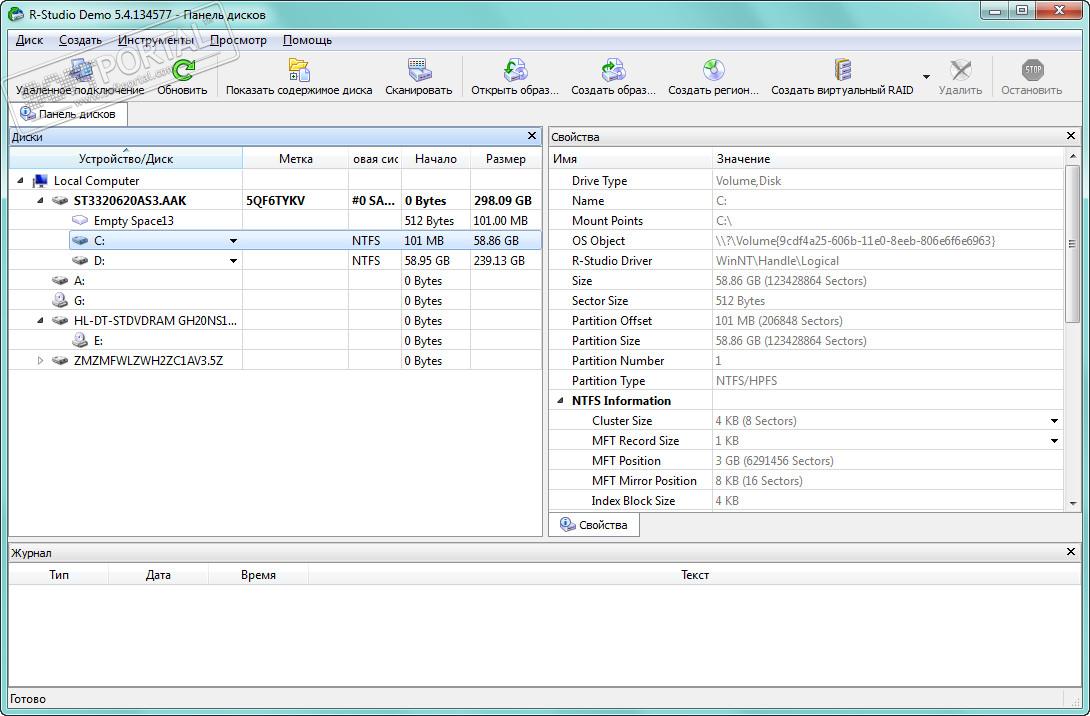Click the R-Studio app icon in title bar
1090x716 pixels.
tap(15, 13)
